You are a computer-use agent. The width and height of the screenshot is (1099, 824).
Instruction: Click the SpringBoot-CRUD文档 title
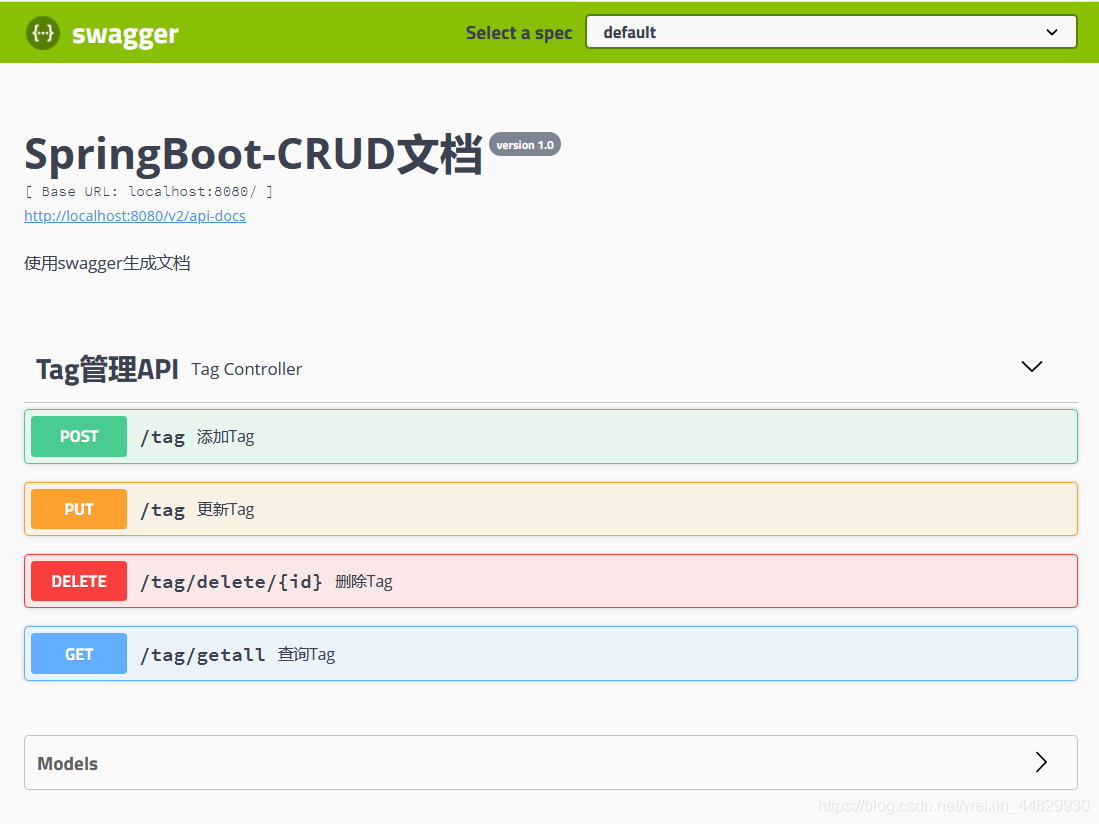coord(254,154)
